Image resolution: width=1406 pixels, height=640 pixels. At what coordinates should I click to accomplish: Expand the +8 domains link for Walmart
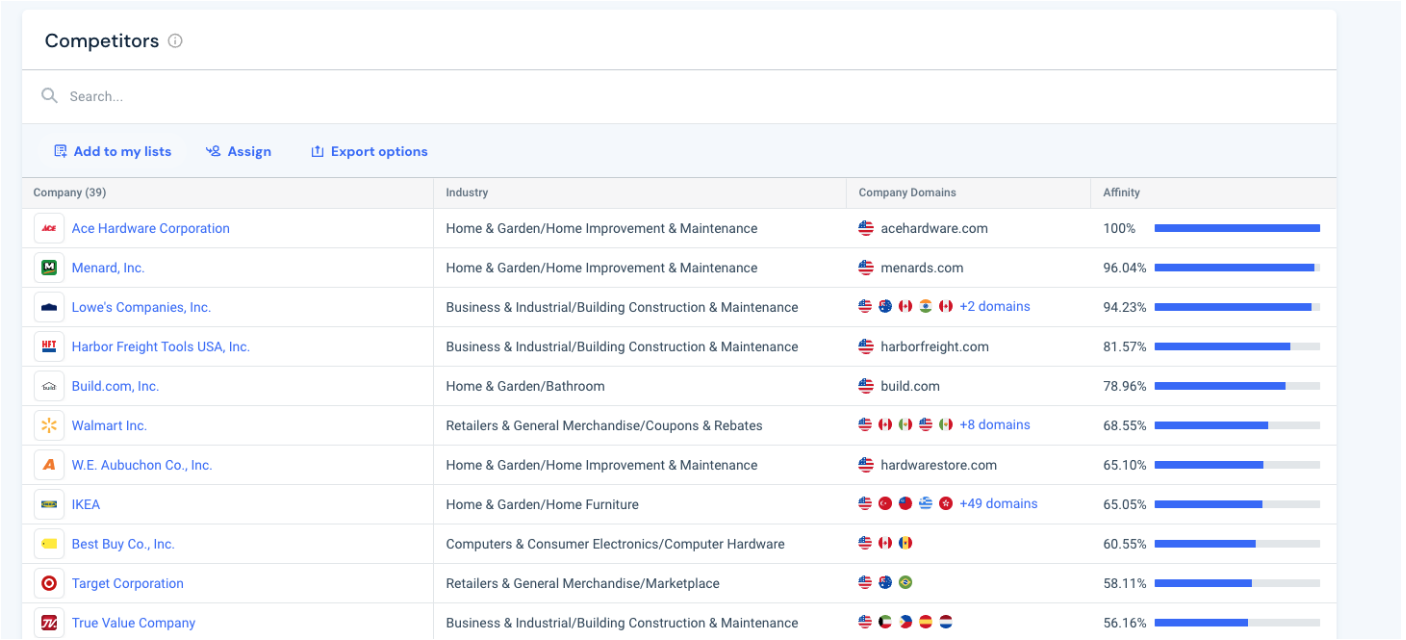[x=995, y=425]
